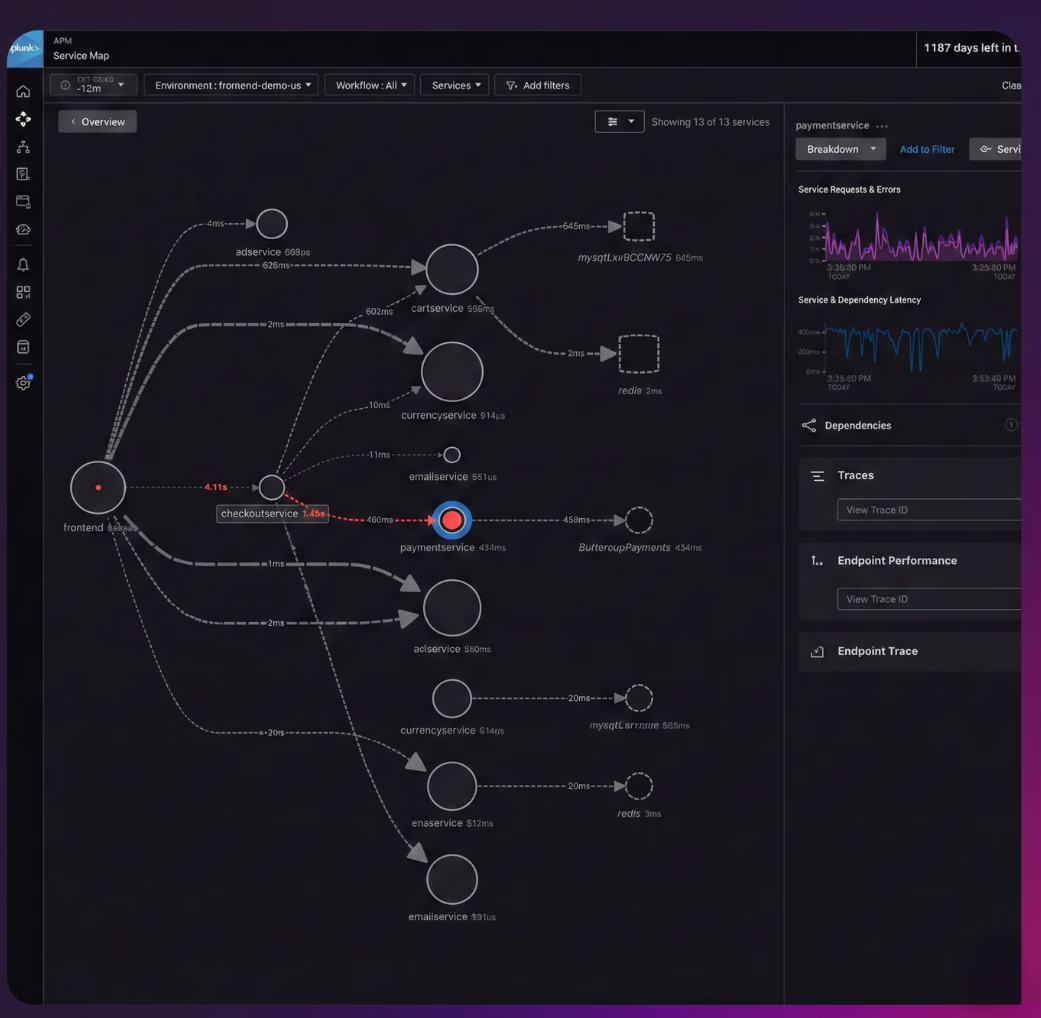Select the cartservice node
Viewport: 1041px width, 1018px height.
coord(452,269)
